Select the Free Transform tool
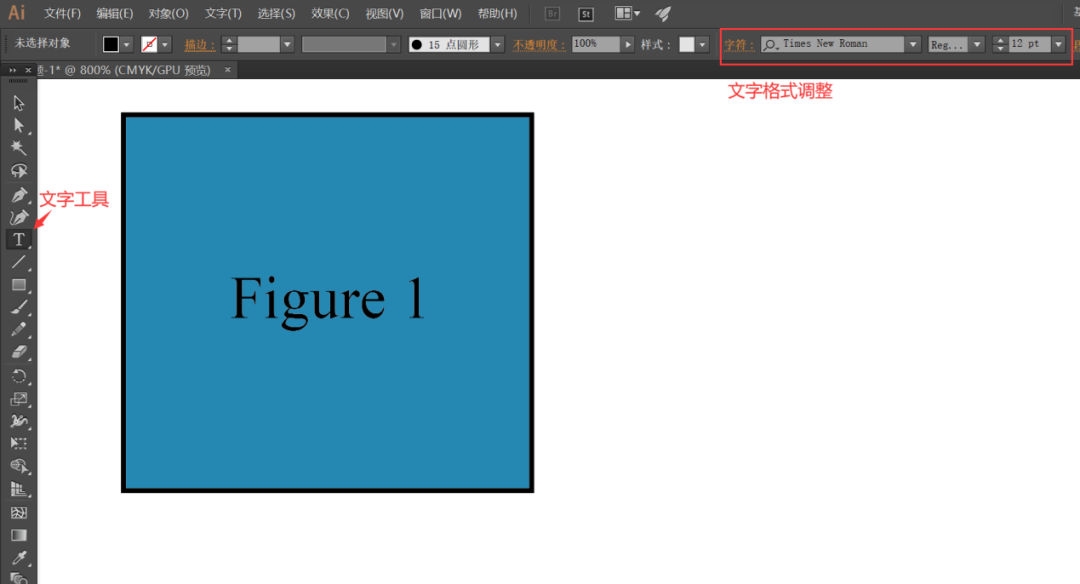The image size is (1080, 584). click(x=19, y=444)
